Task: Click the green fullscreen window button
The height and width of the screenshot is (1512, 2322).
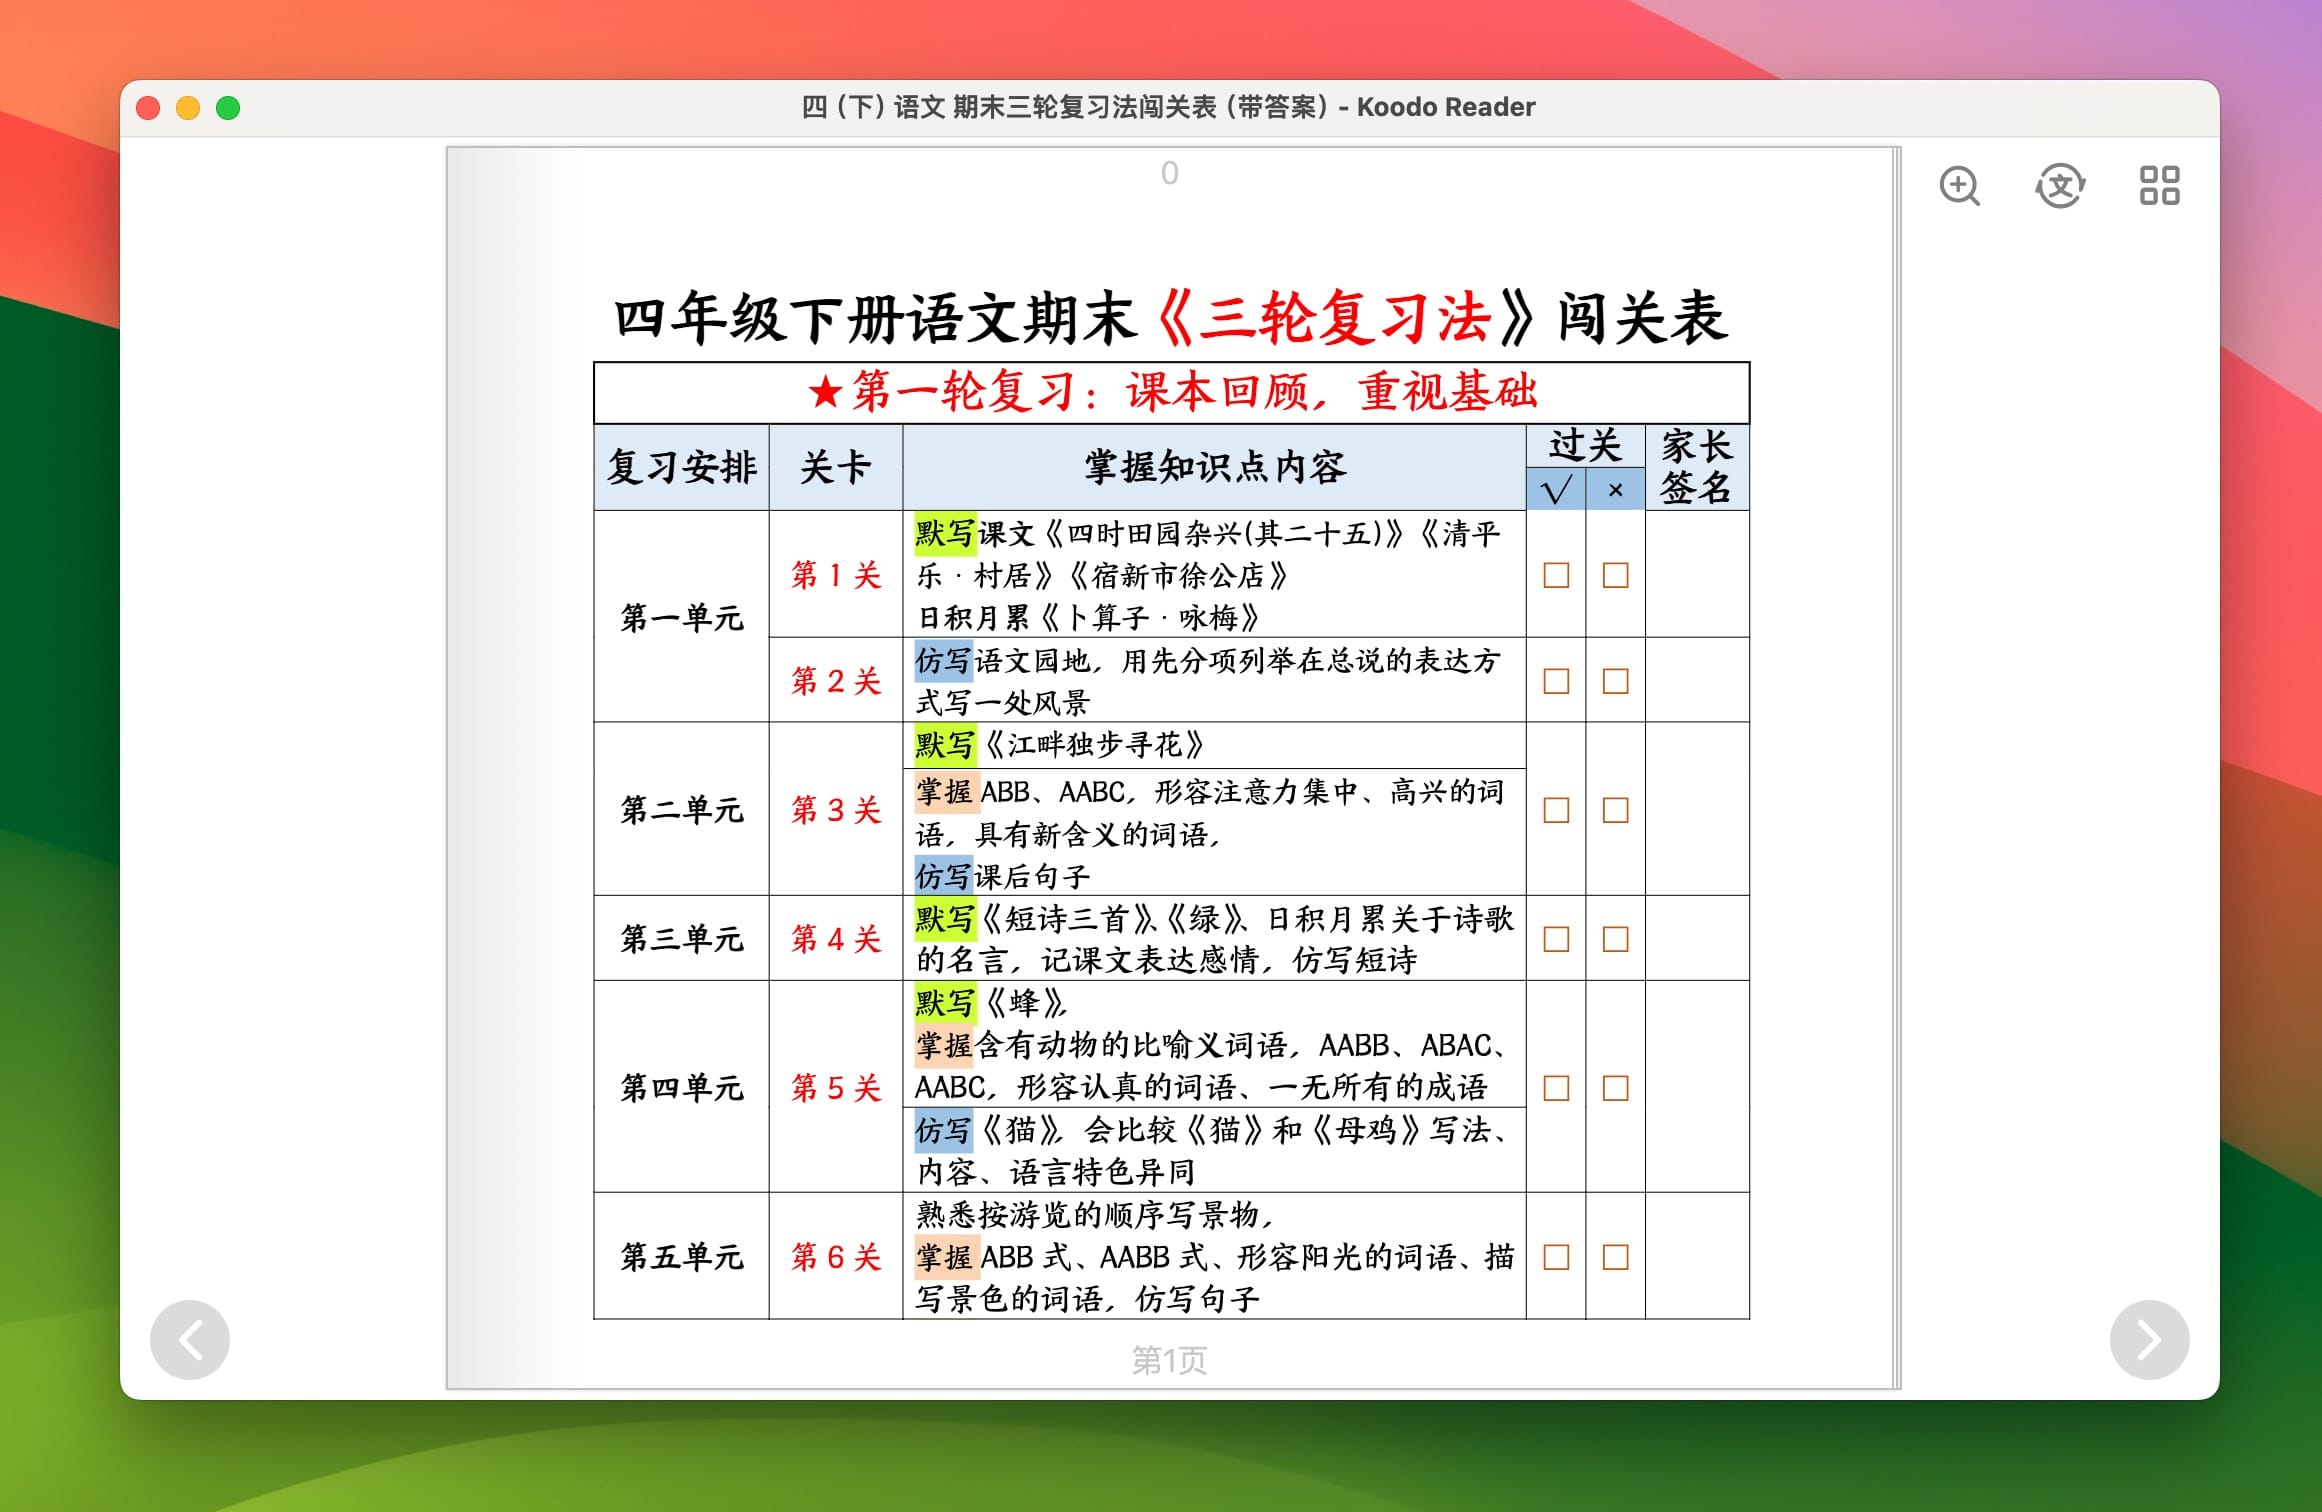Action: [228, 108]
